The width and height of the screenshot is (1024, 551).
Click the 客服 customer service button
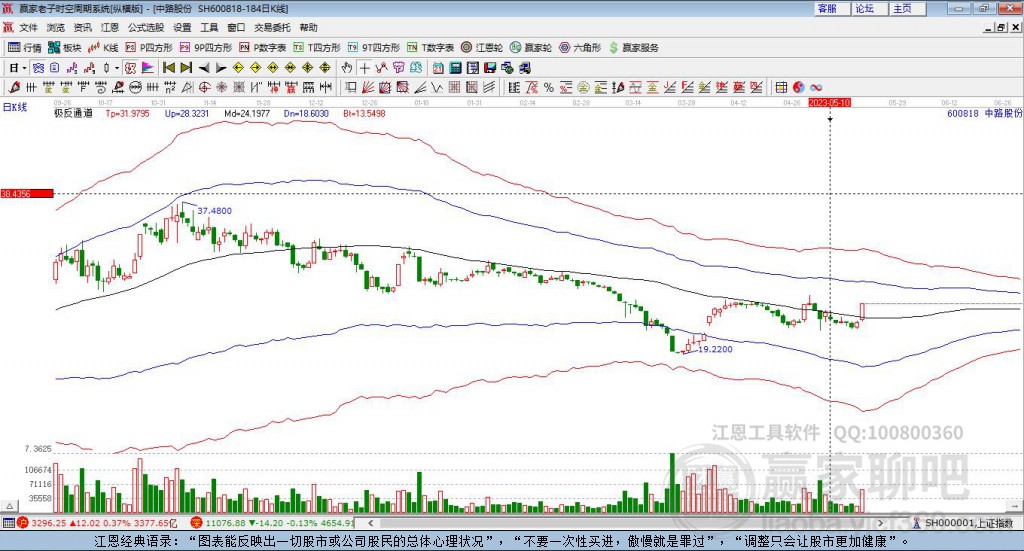[x=831, y=8]
